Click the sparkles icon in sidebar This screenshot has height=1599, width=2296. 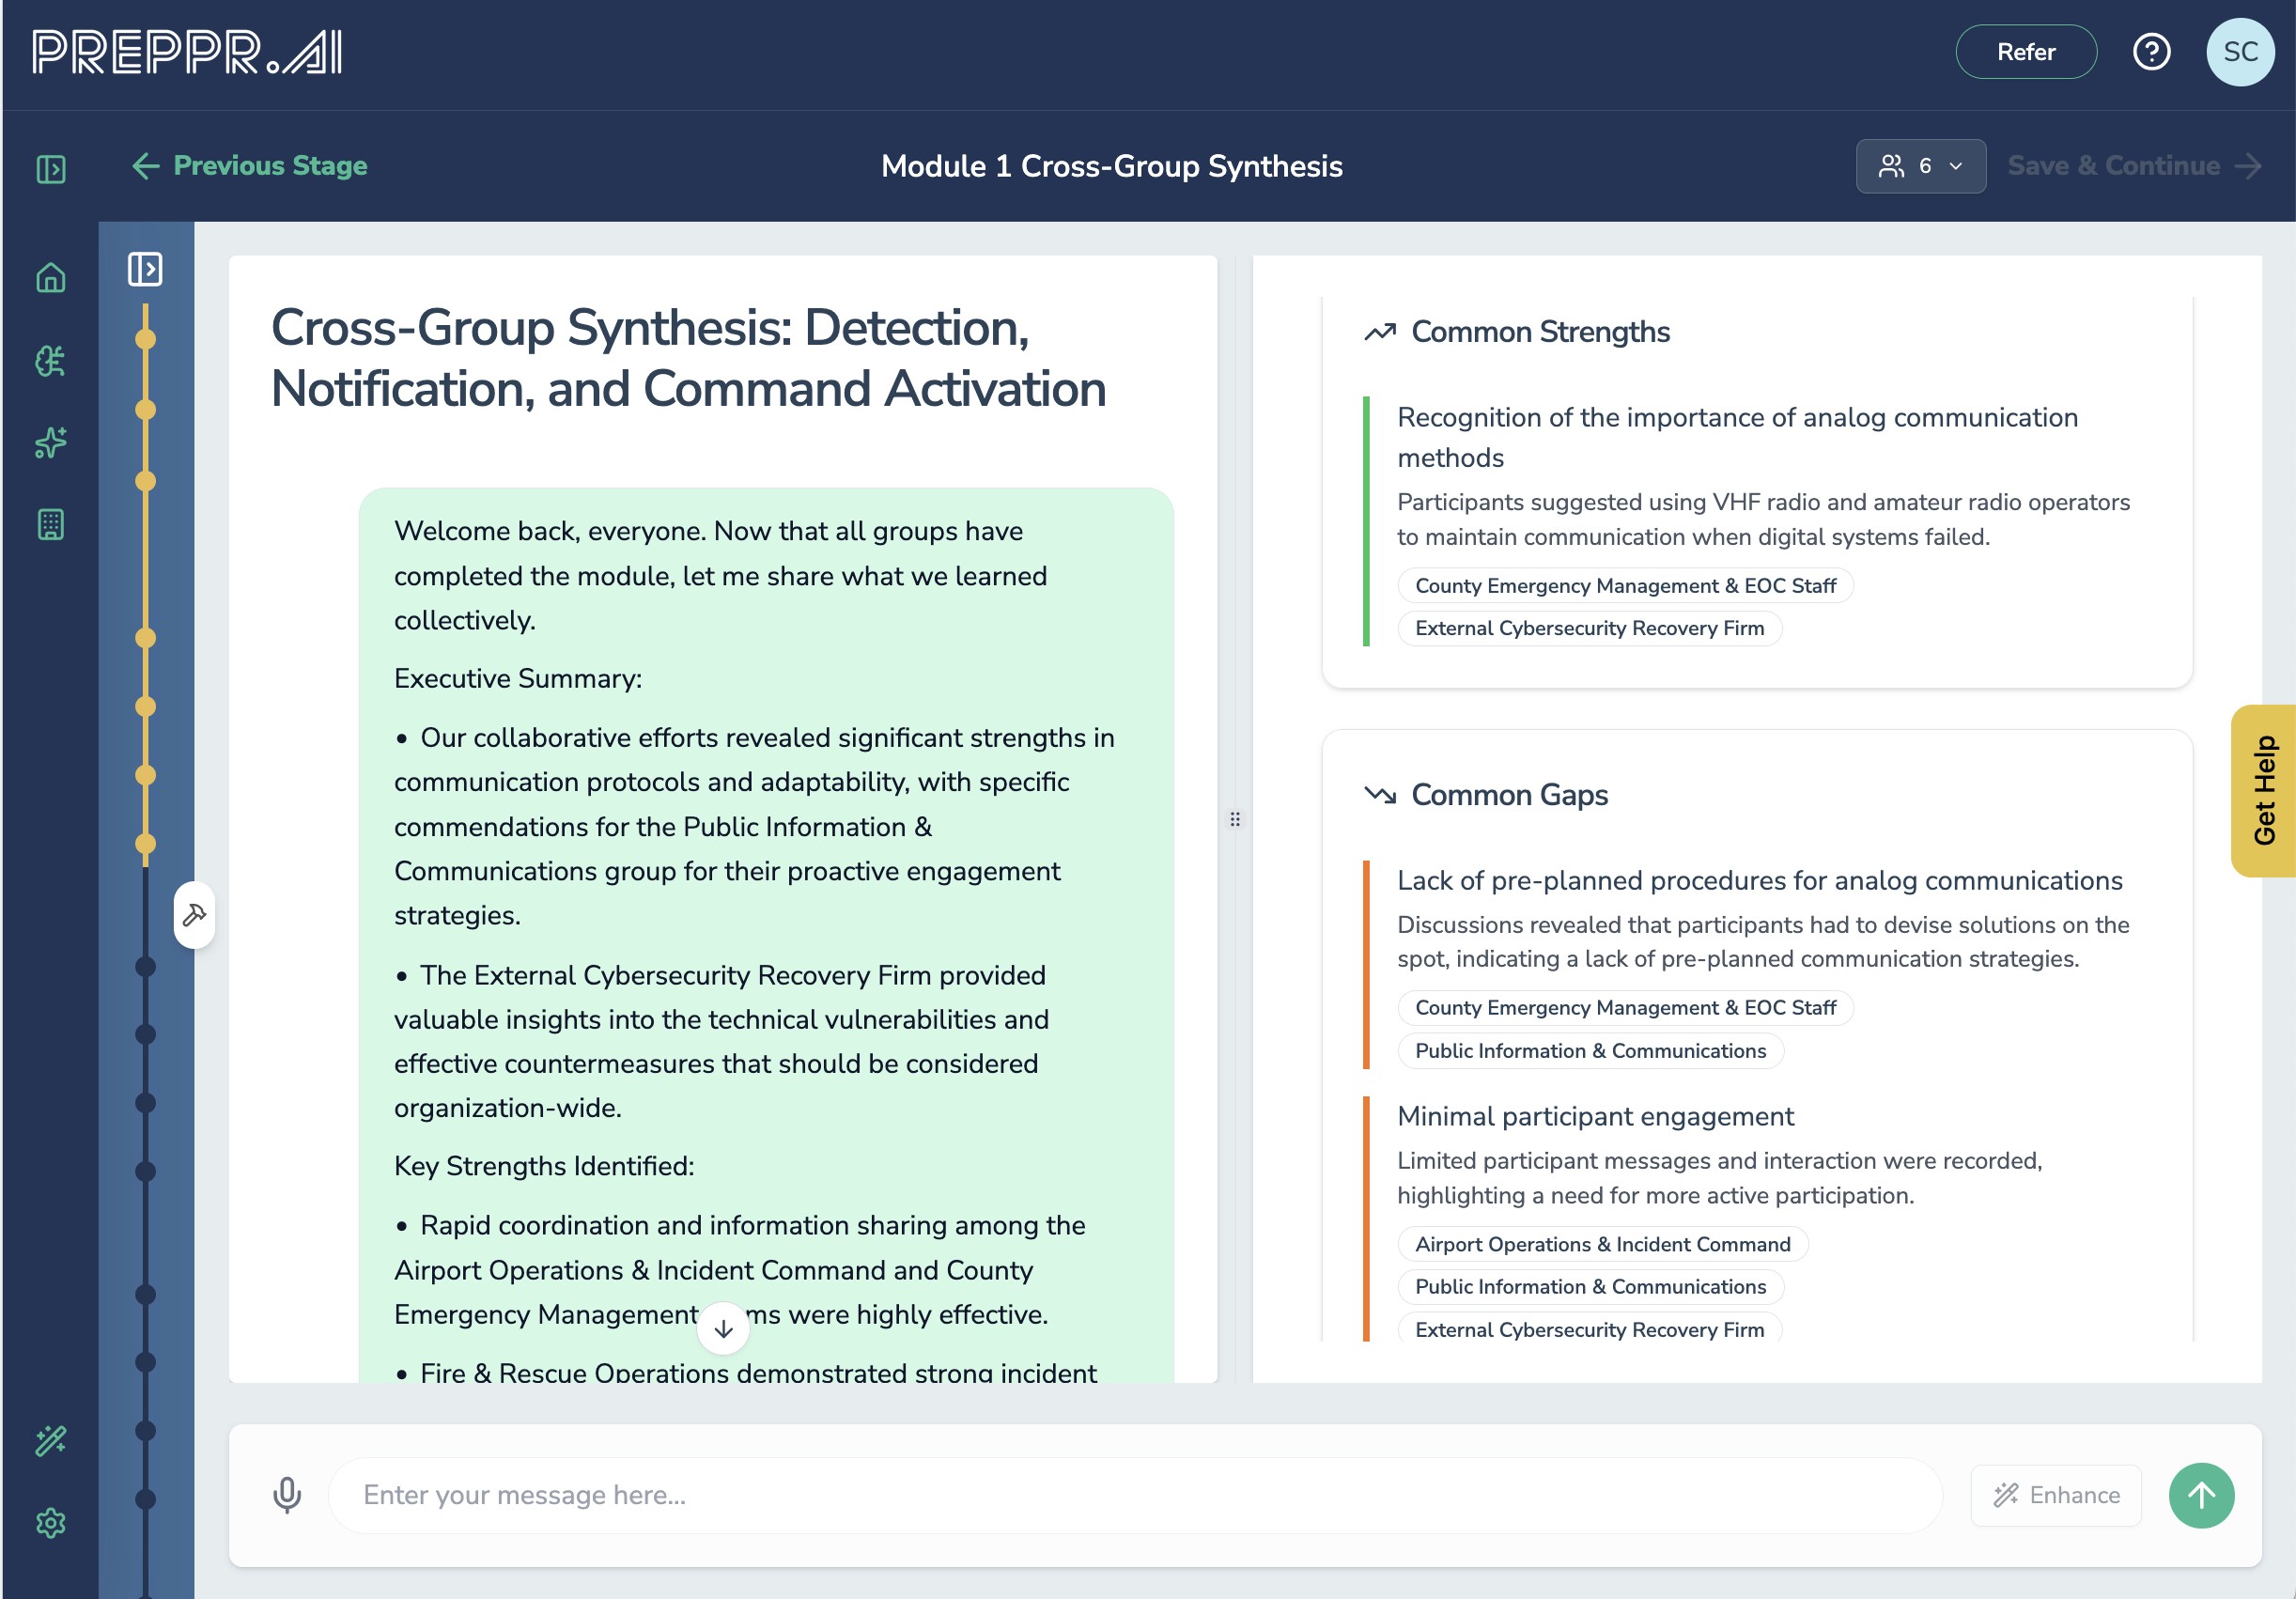coord(51,442)
